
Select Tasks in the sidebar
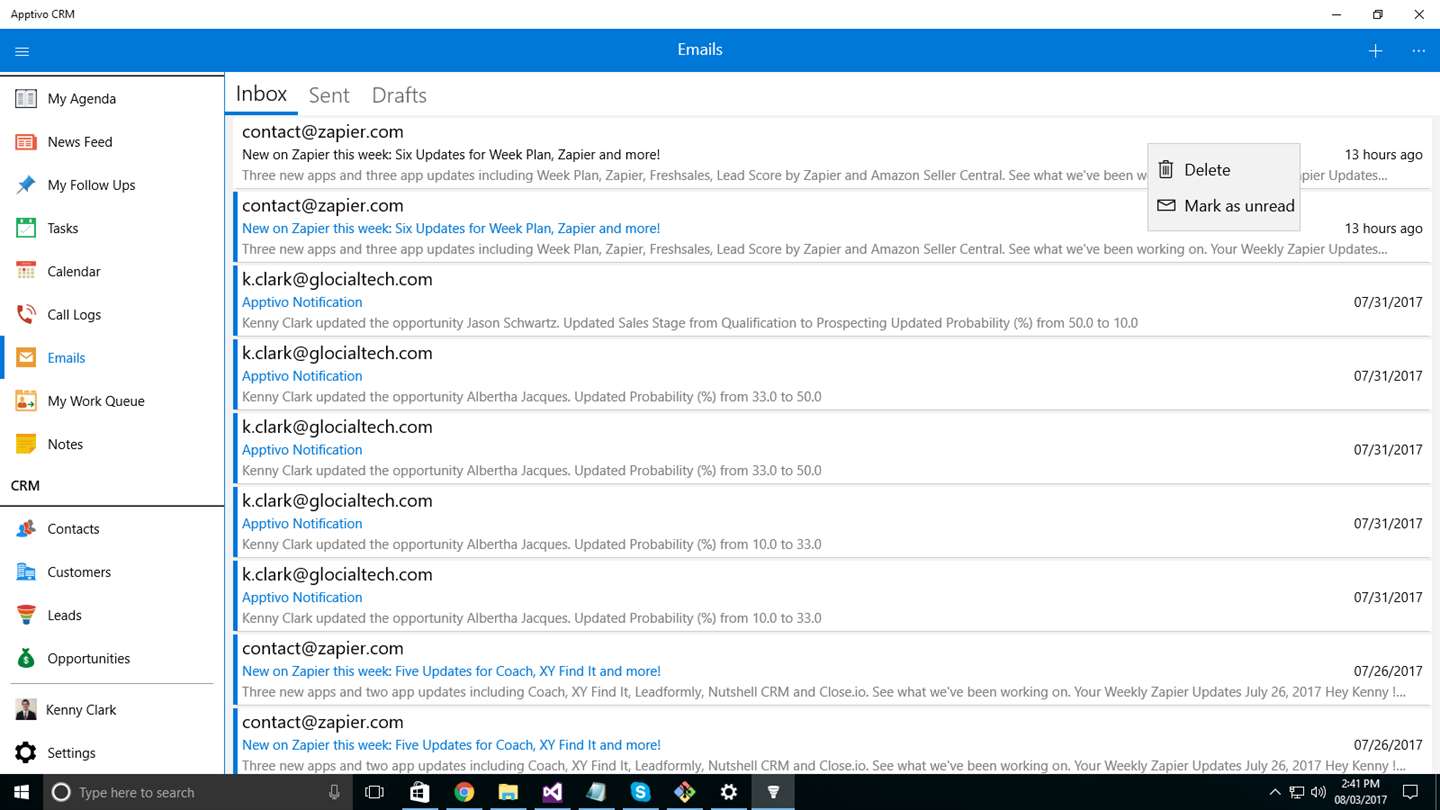(112, 228)
